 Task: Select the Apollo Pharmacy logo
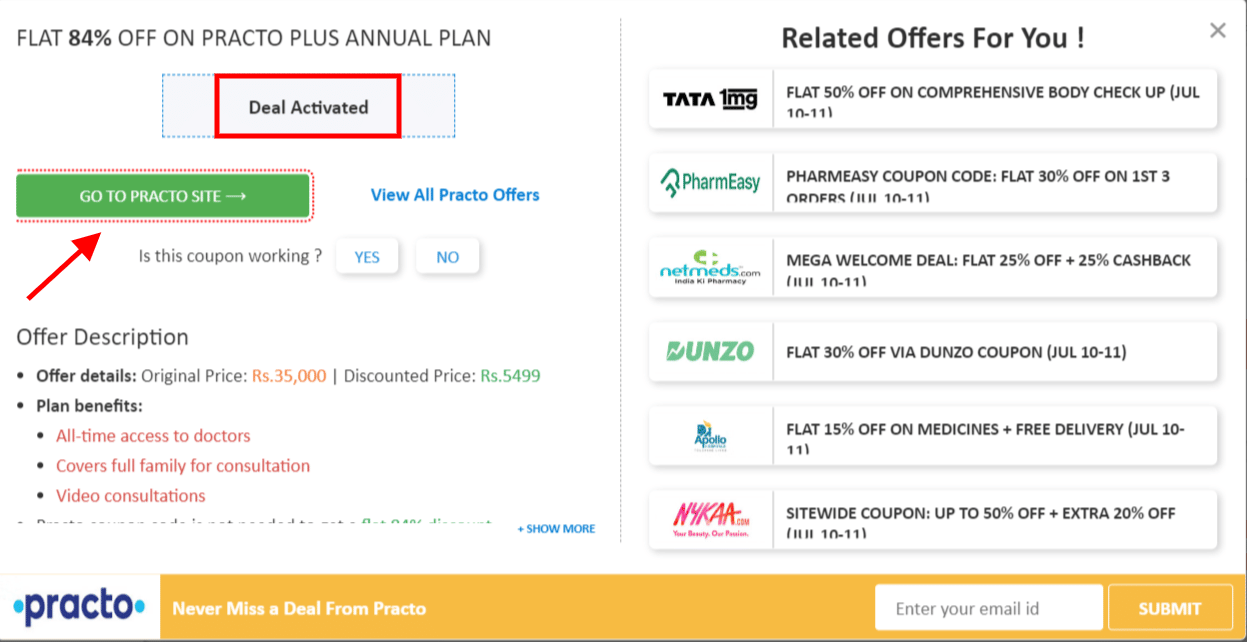(x=710, y=435)
